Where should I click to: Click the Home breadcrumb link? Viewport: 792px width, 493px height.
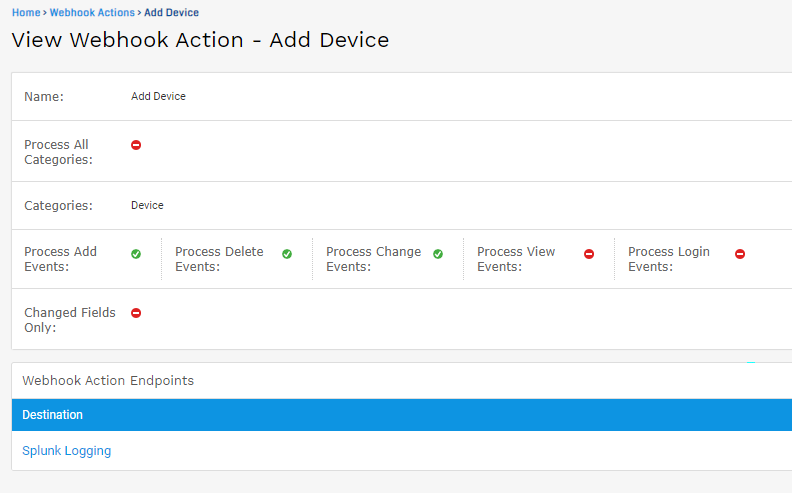(x=25, y=13)
